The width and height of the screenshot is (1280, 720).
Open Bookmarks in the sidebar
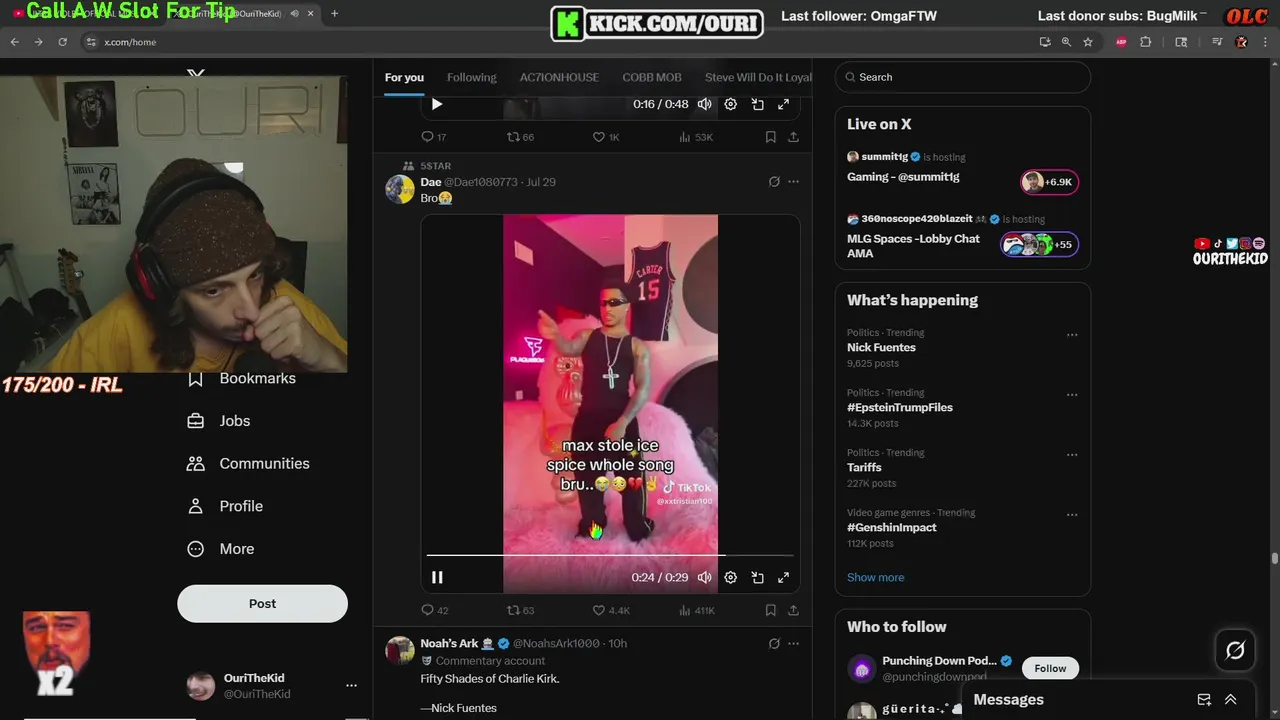[x=242, y=378]
